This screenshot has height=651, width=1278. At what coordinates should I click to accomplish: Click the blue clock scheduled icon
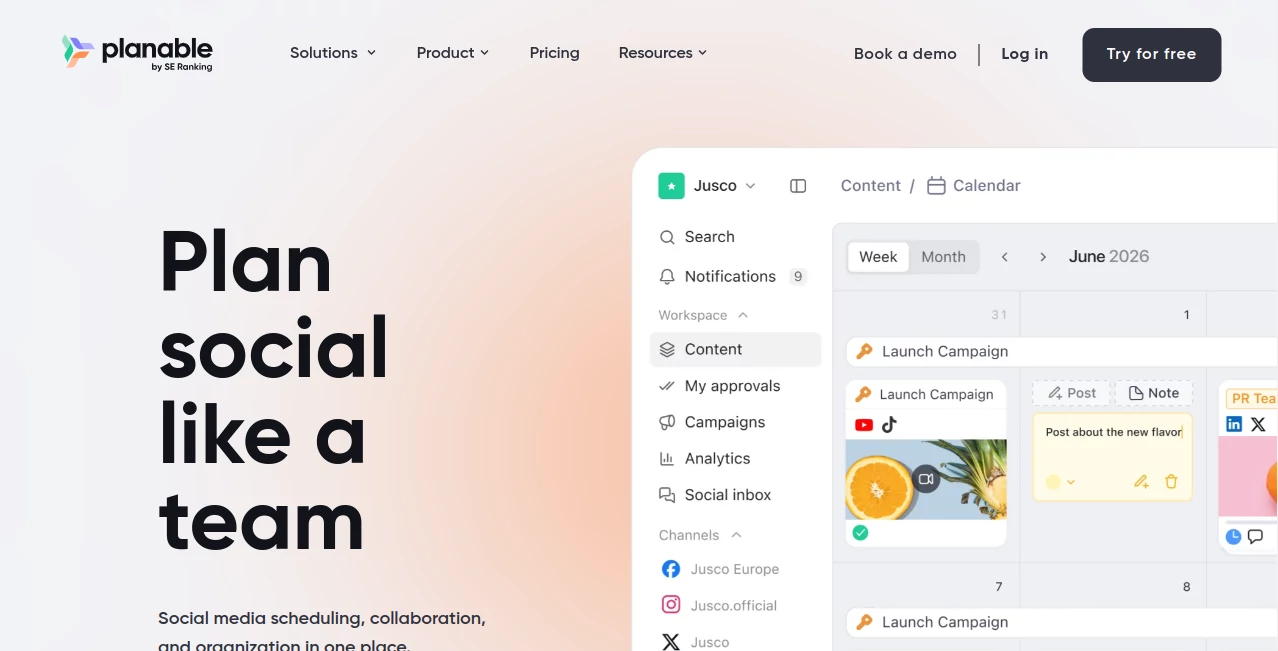tap(1234, 537)
